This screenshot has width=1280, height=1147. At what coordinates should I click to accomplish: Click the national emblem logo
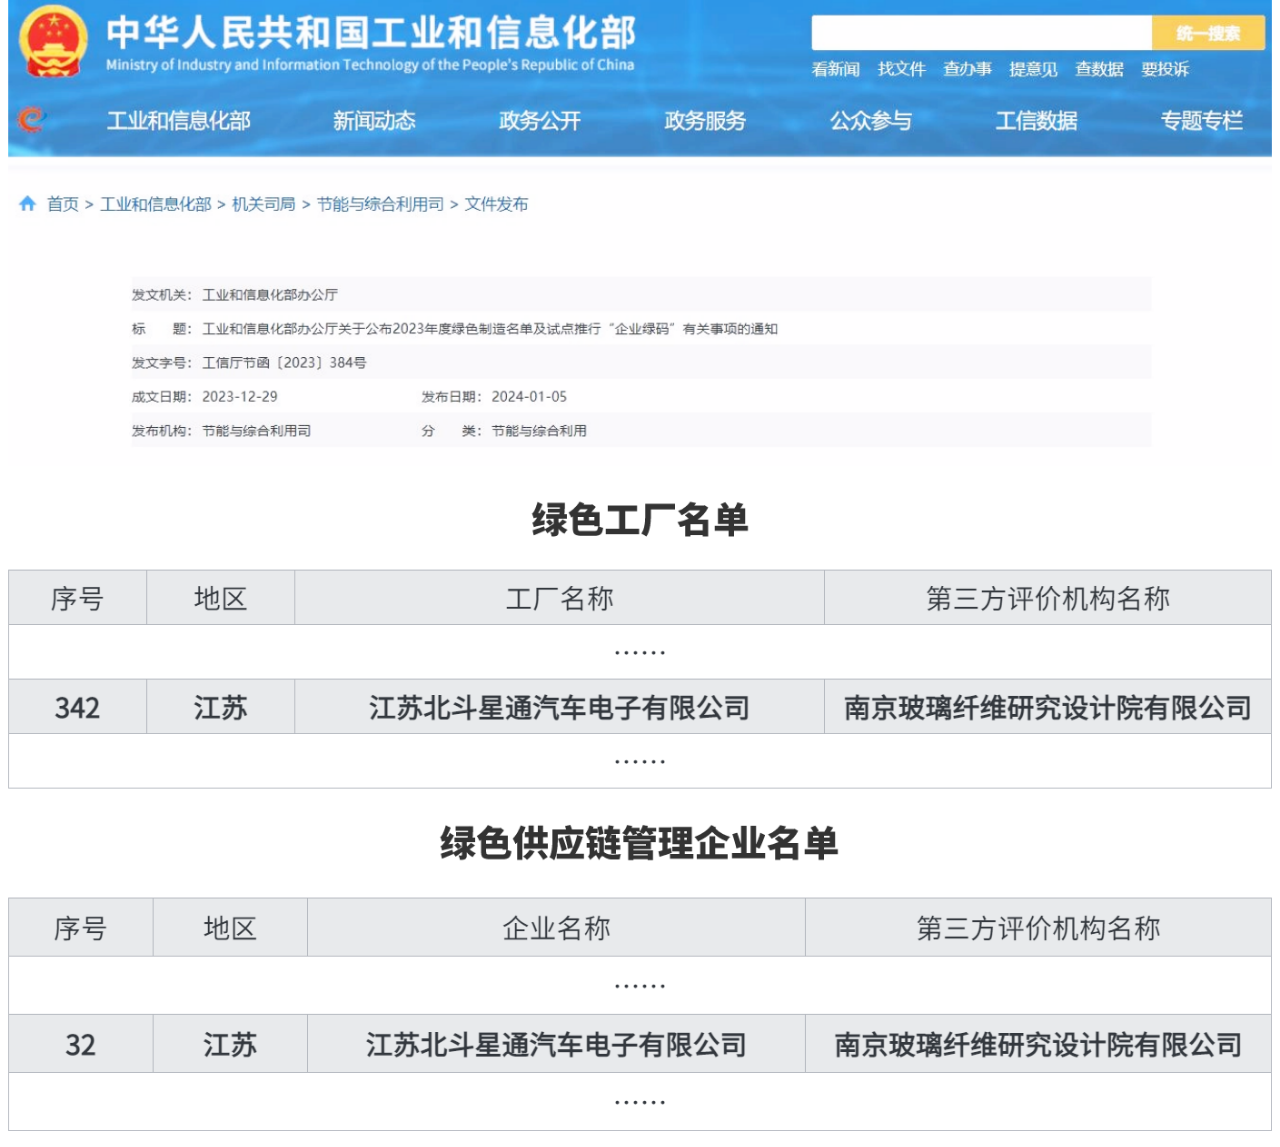coord(53,43)
